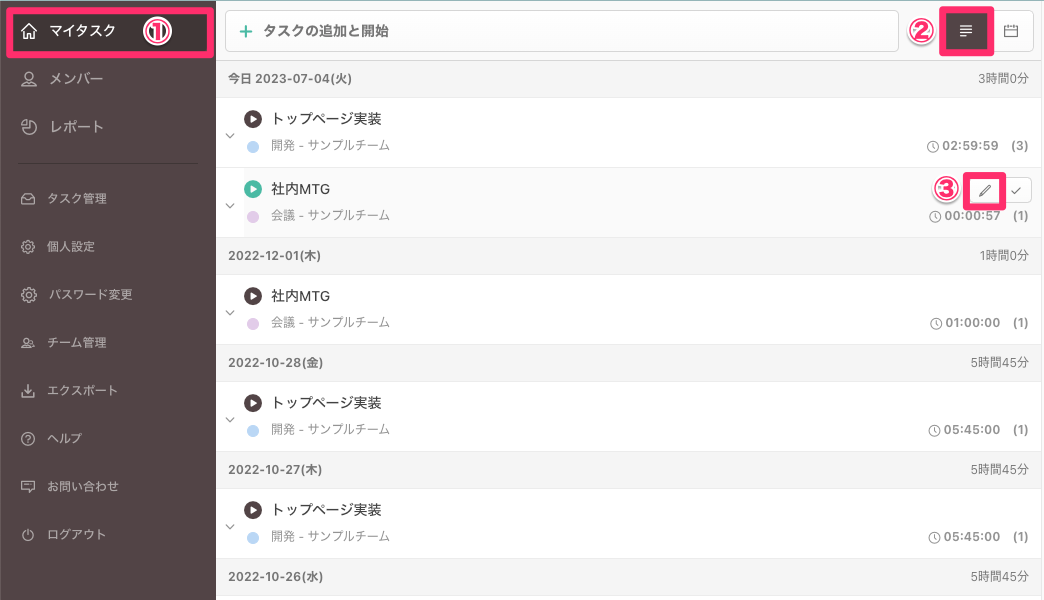Open the レポート chart icon
The height and width of the screenshot is (600, 1044).
(x=29, y=127)
